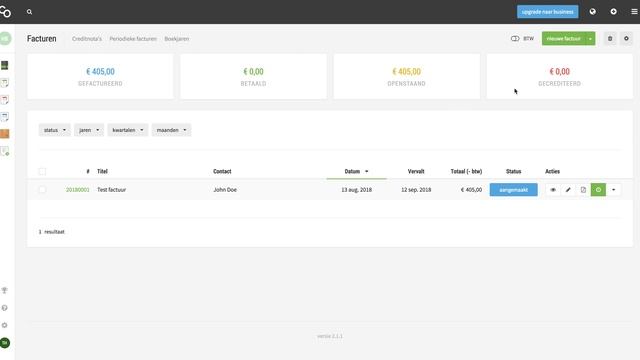Click the app logo in top-left corner
Screen dimensions: 640x360
click(5, 12)
